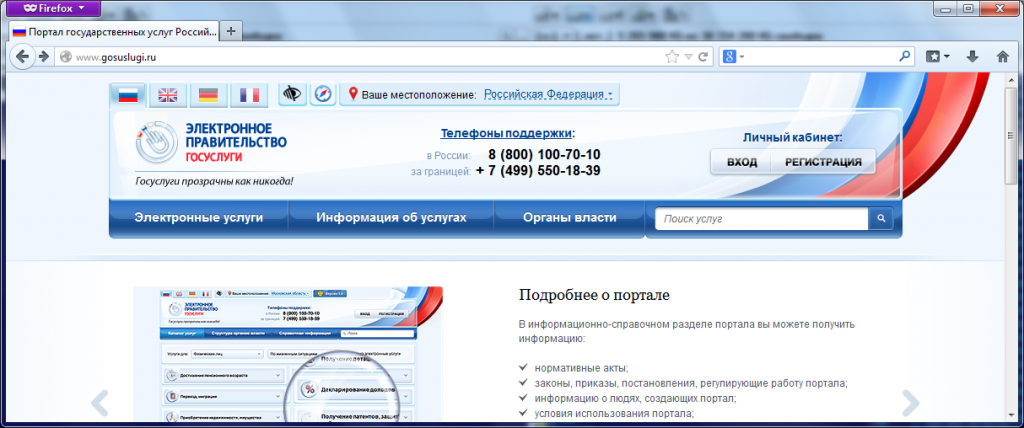Click the Поиск услуг search field
The height and width of the screenshot is (428, 1024).
pos(762,218)
